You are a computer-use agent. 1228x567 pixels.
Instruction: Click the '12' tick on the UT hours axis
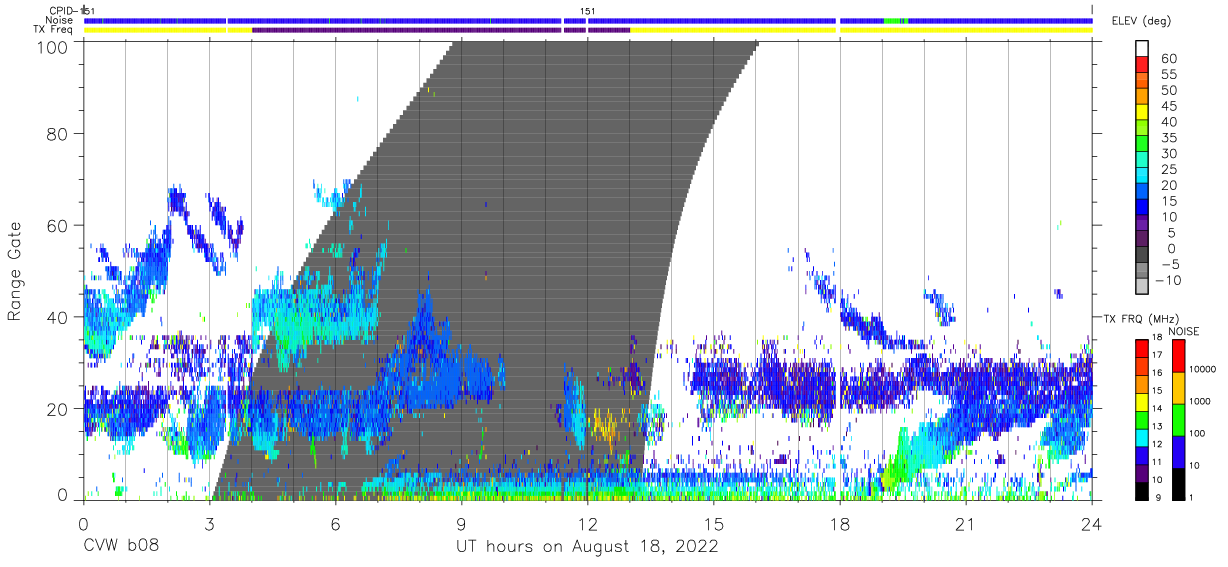[x=588, y=524]
